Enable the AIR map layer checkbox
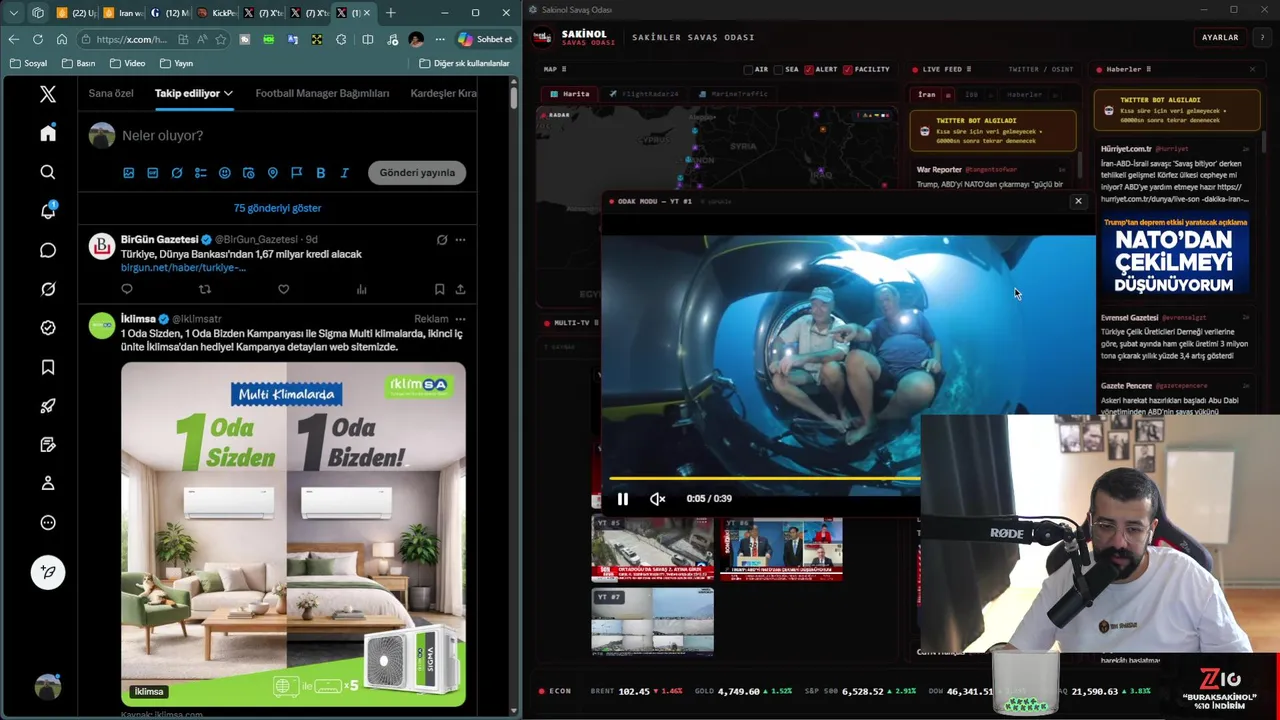Screen dimensions: 1280x720 pos(749,69)
